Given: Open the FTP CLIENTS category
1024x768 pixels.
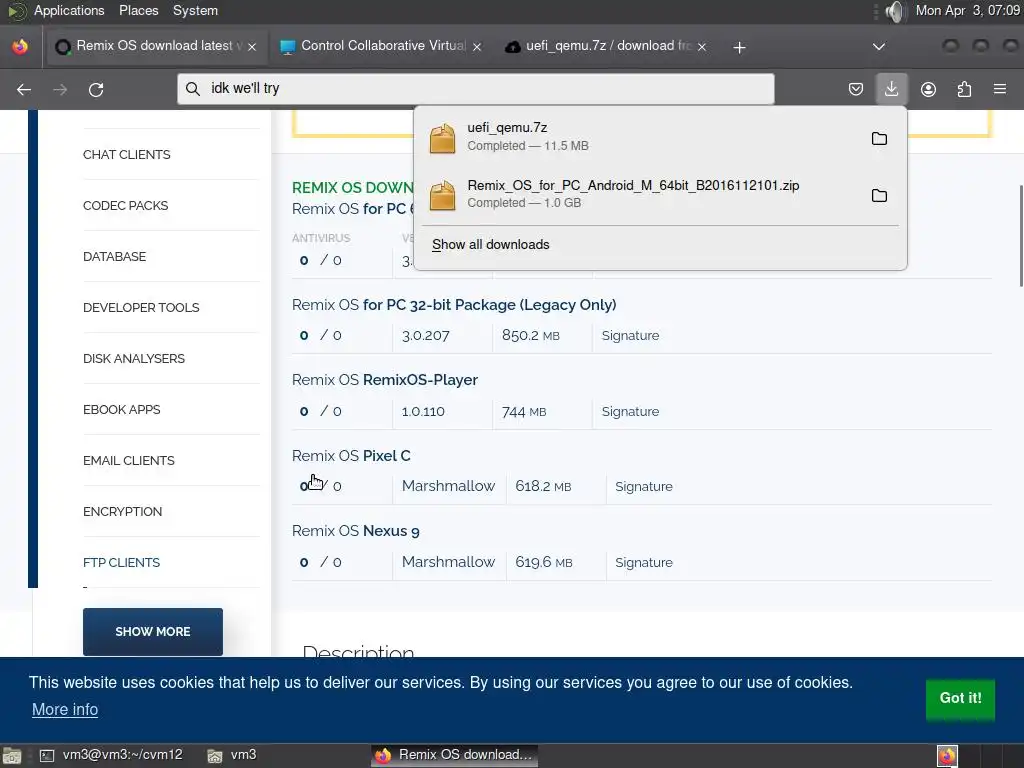Looking at the screenshot, I should 121,562.
